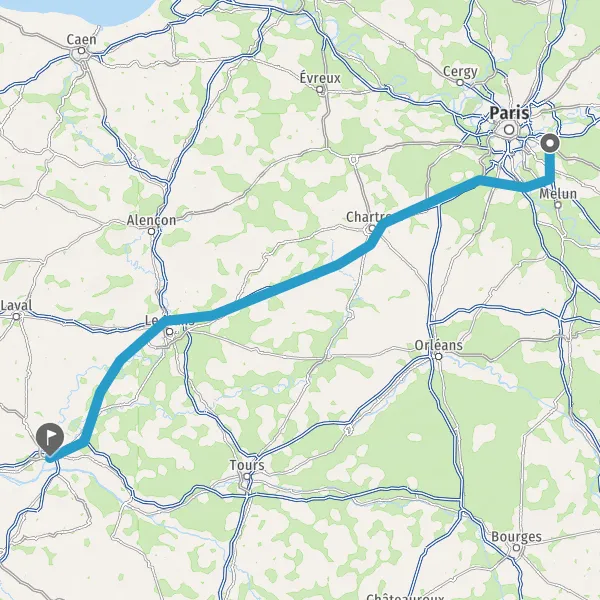This screenshot has height=600, width=600.
Task: Select the Tours city label
Action: 247,465
